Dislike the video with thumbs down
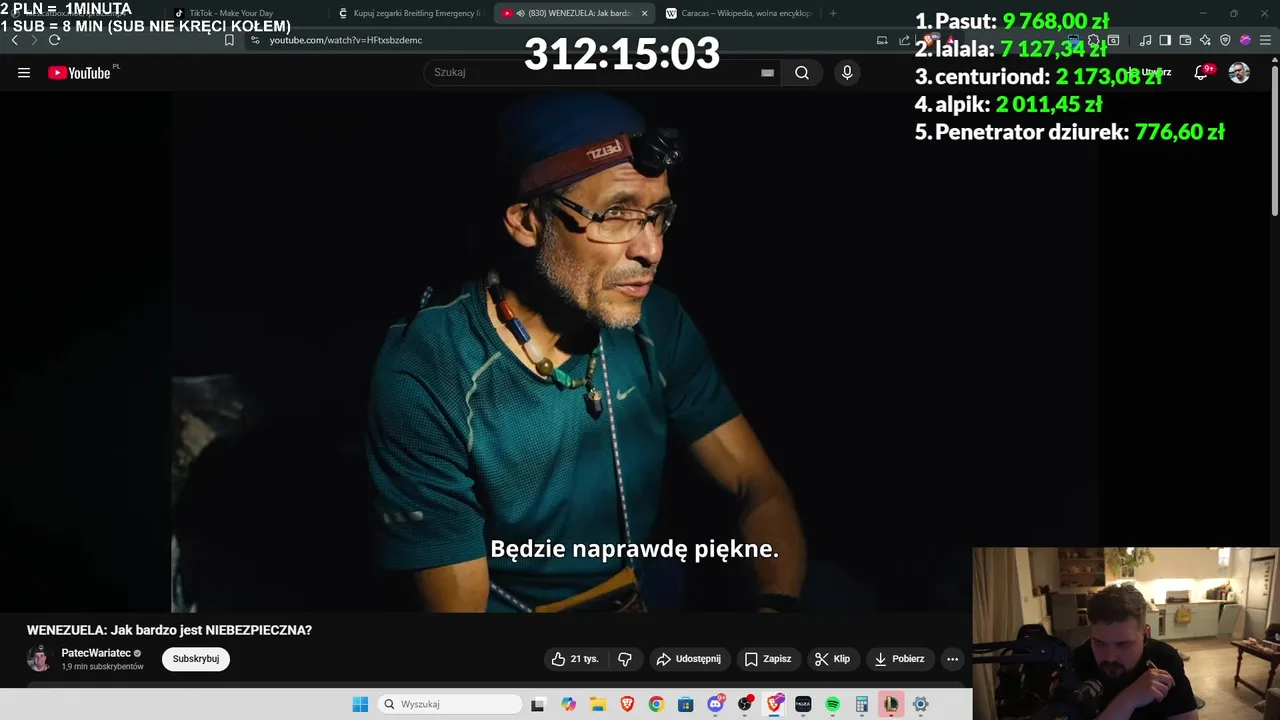 click(625, 659)
